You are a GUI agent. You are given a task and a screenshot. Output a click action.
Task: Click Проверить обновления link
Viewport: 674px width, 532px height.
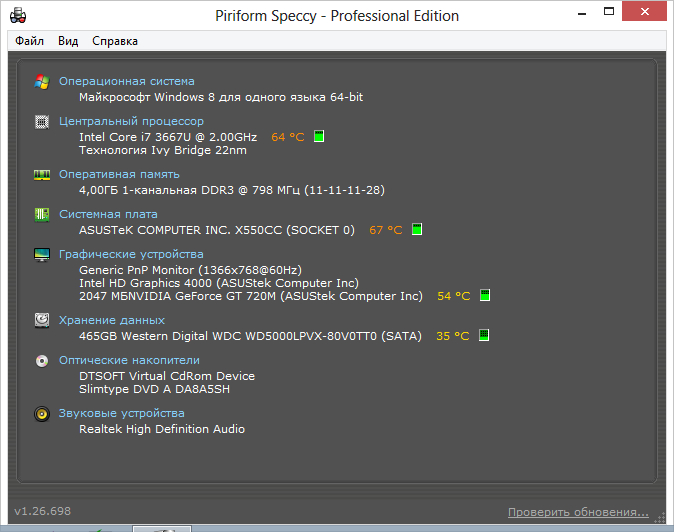click(x=578, y=512)
